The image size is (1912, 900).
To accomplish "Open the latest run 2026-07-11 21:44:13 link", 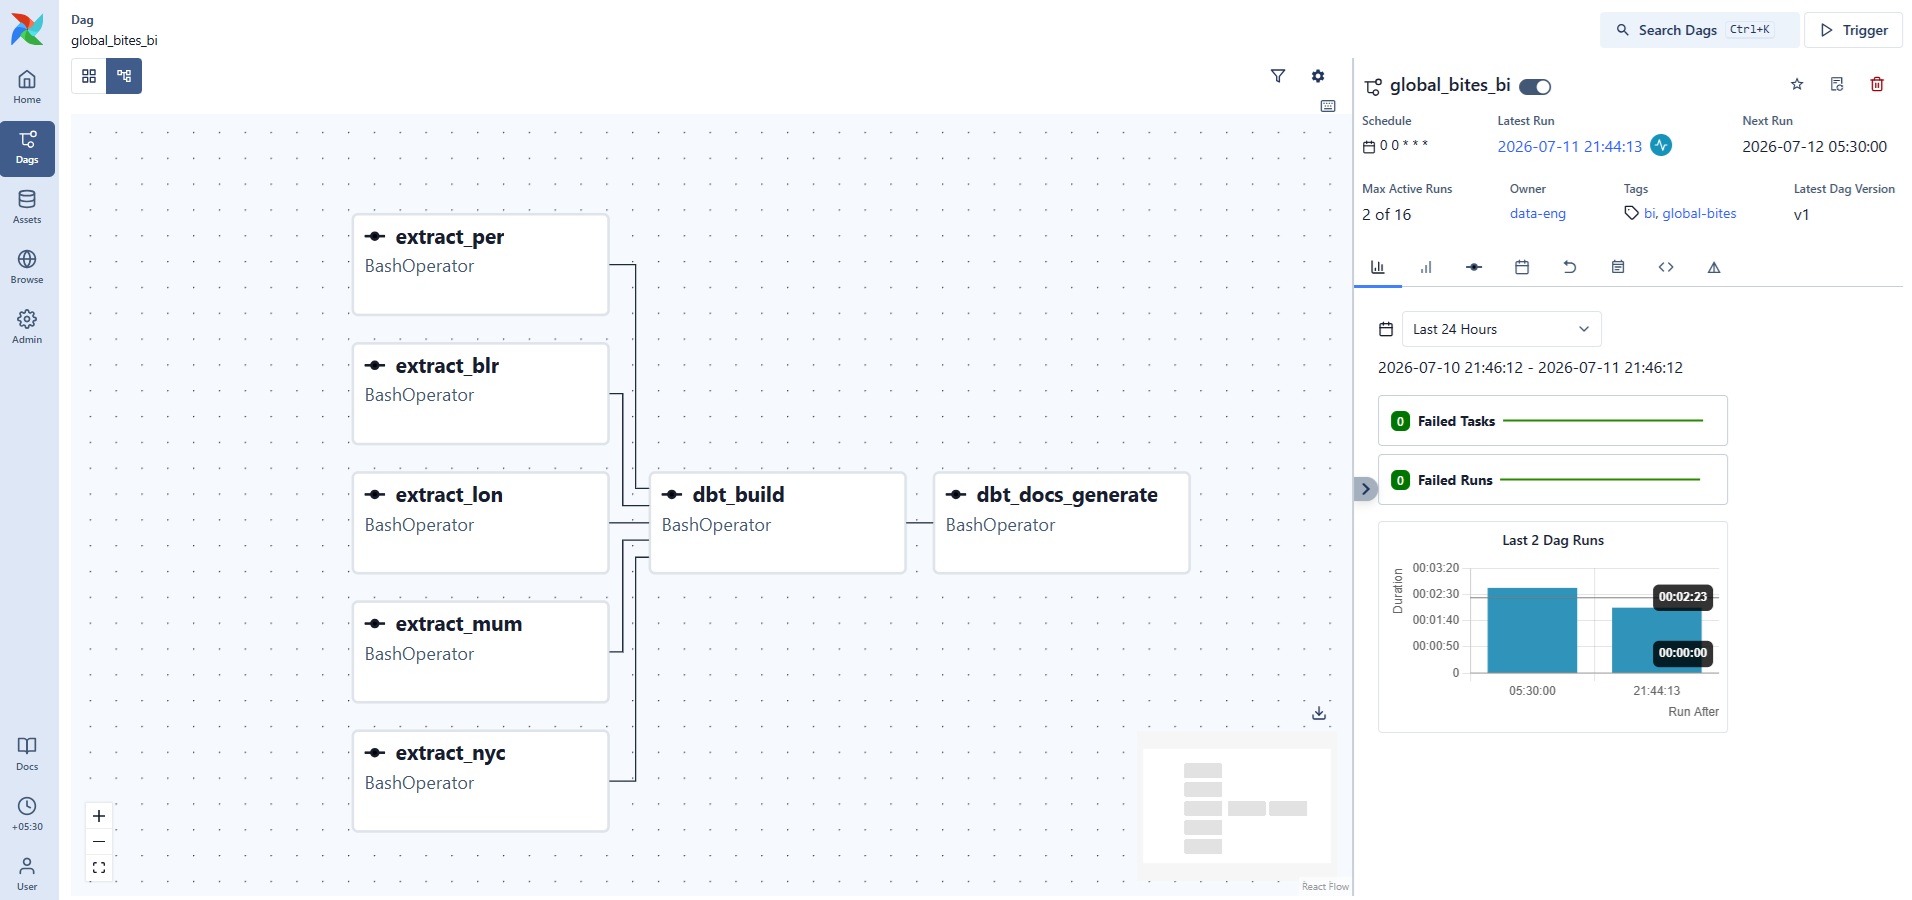I will [x=1569, y=146].
